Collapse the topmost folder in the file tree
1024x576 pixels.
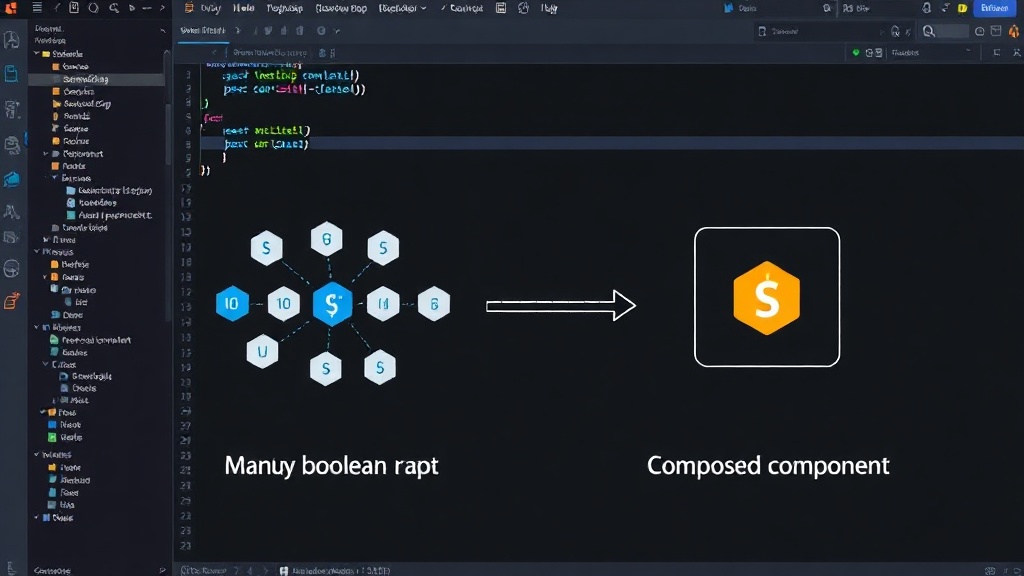pos(37,54)
